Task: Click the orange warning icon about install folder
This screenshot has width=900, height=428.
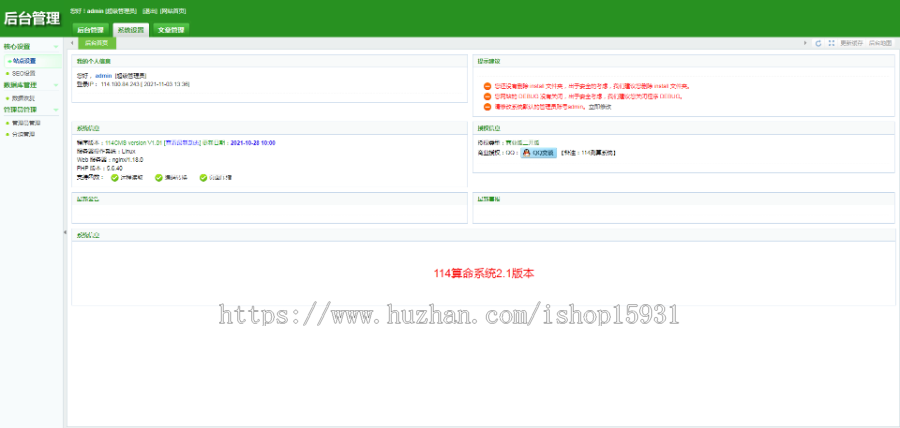Action: pos(487,86)
